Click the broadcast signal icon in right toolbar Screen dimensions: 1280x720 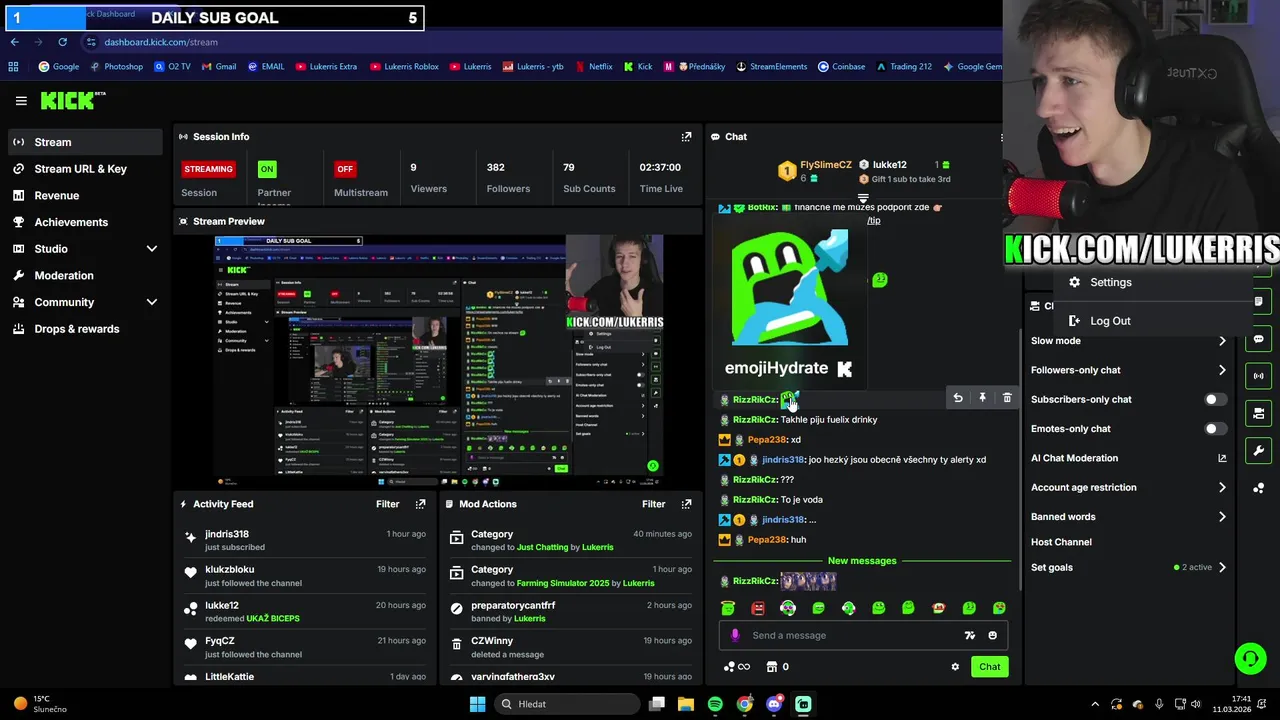pyautogui.click(x=1258, y=376)
